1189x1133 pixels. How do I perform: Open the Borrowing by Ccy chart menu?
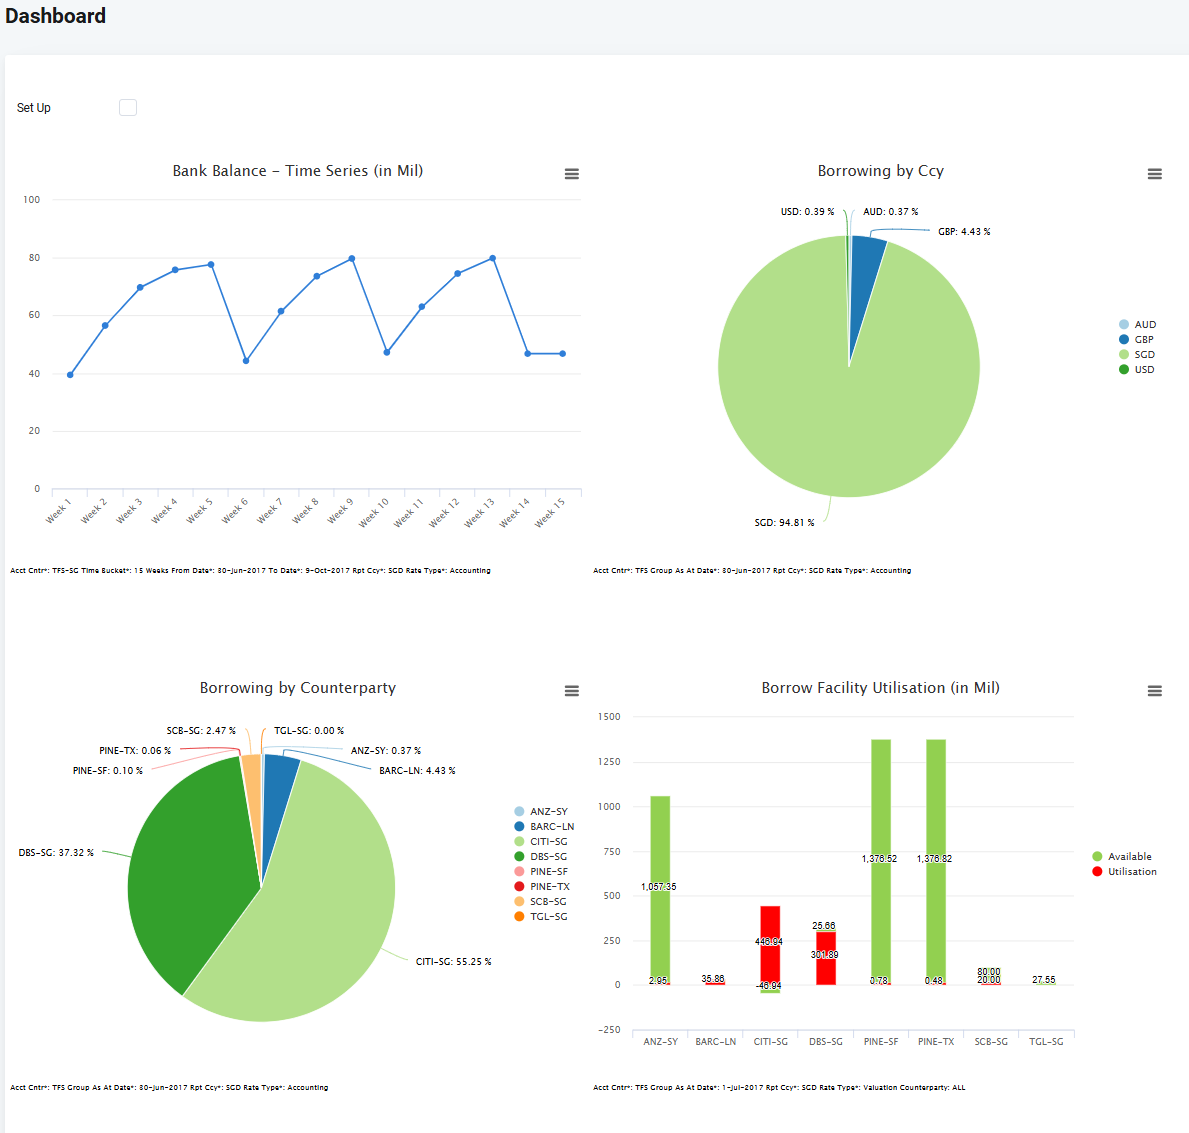pos(1154,174)
